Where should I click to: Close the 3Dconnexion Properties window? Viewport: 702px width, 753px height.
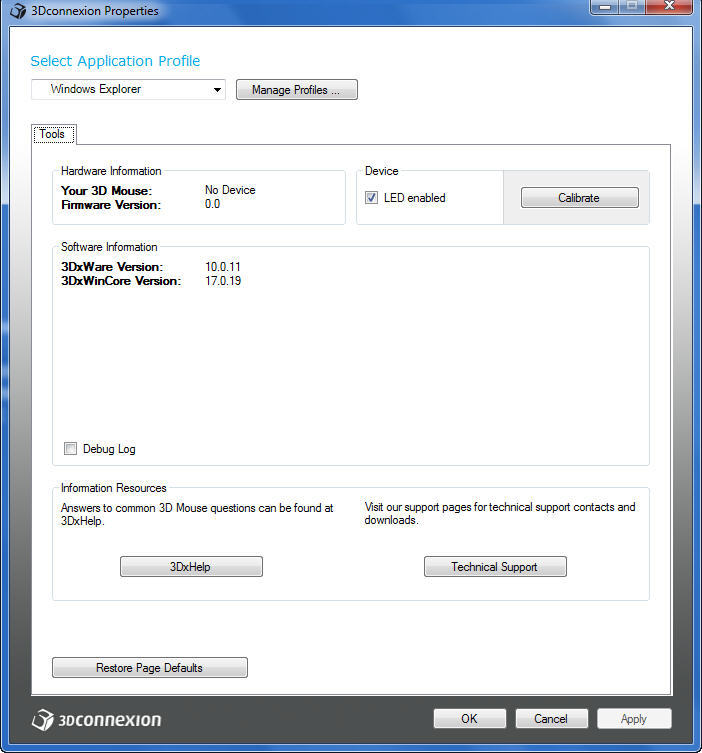click(668, 7)
